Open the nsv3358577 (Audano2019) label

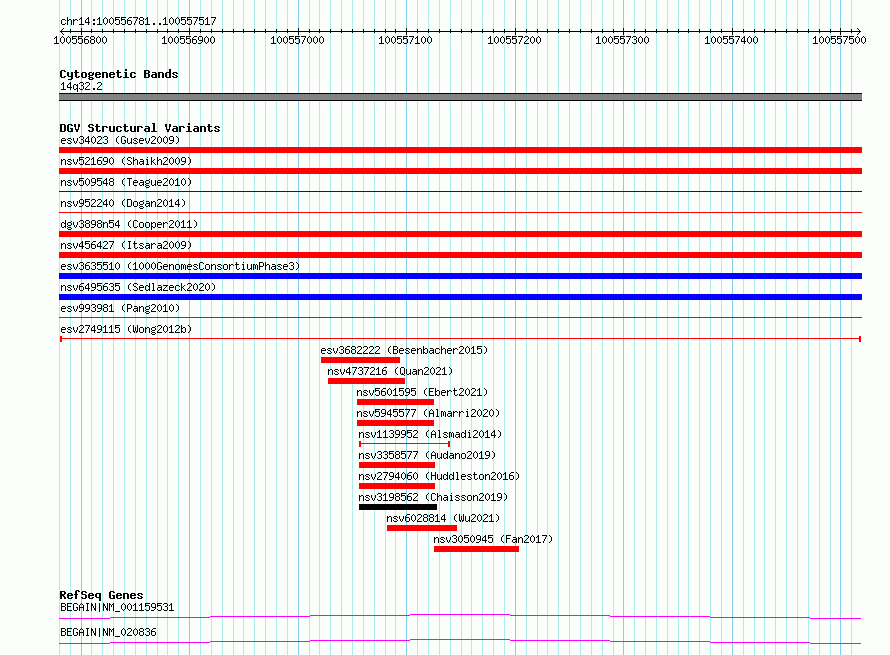(427, 455)
